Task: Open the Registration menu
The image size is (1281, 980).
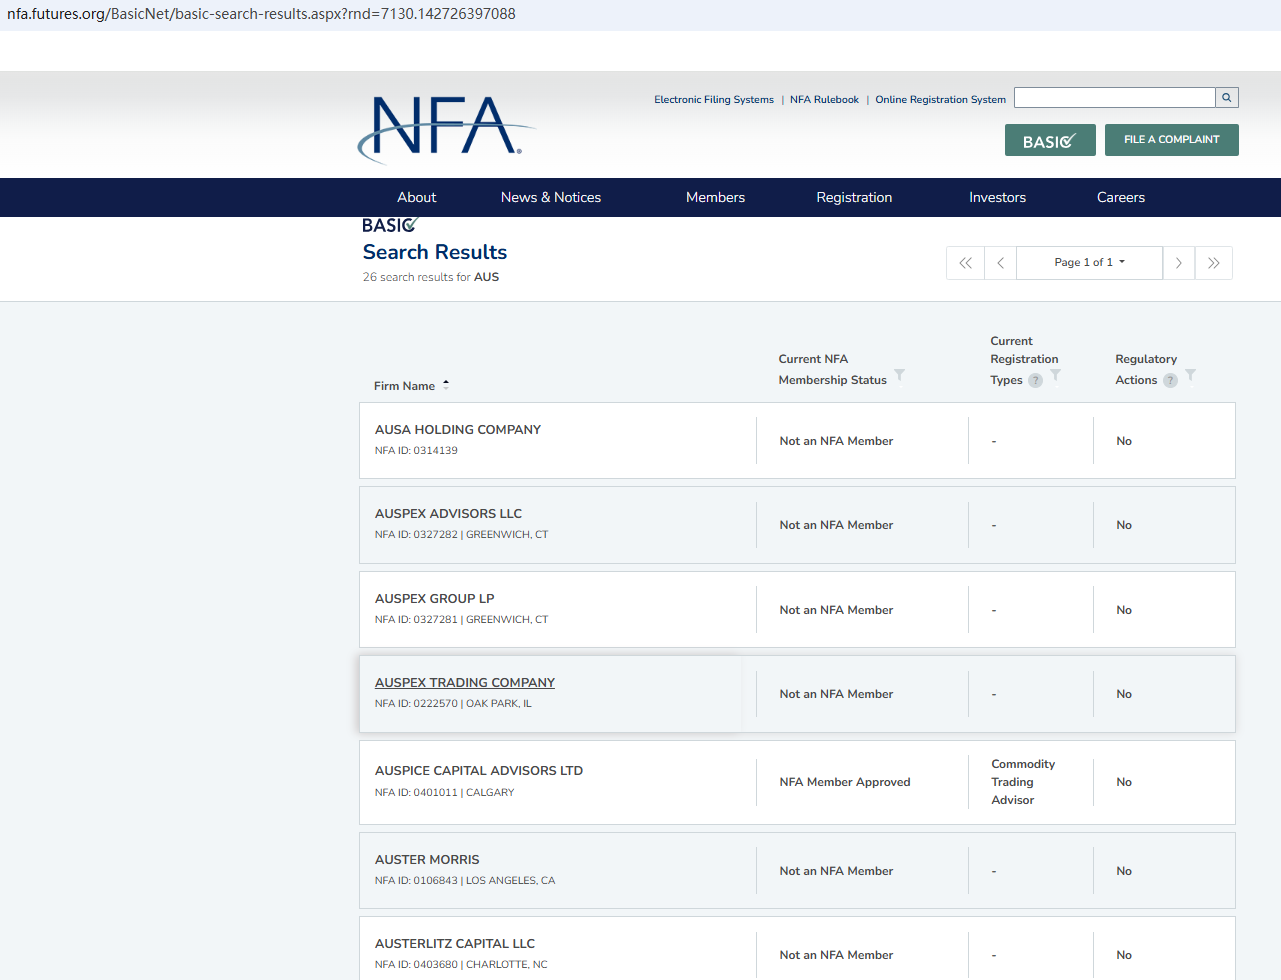Action: click(854, 198)
